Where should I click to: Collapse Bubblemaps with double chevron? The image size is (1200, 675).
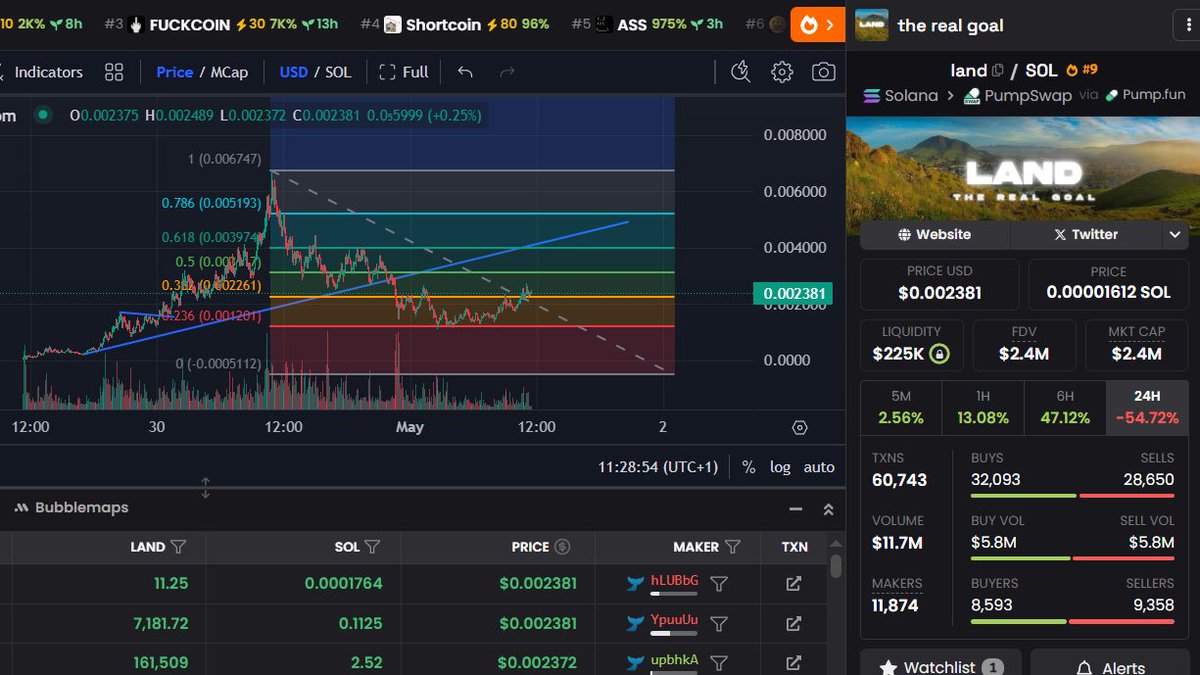click(828, 509)
